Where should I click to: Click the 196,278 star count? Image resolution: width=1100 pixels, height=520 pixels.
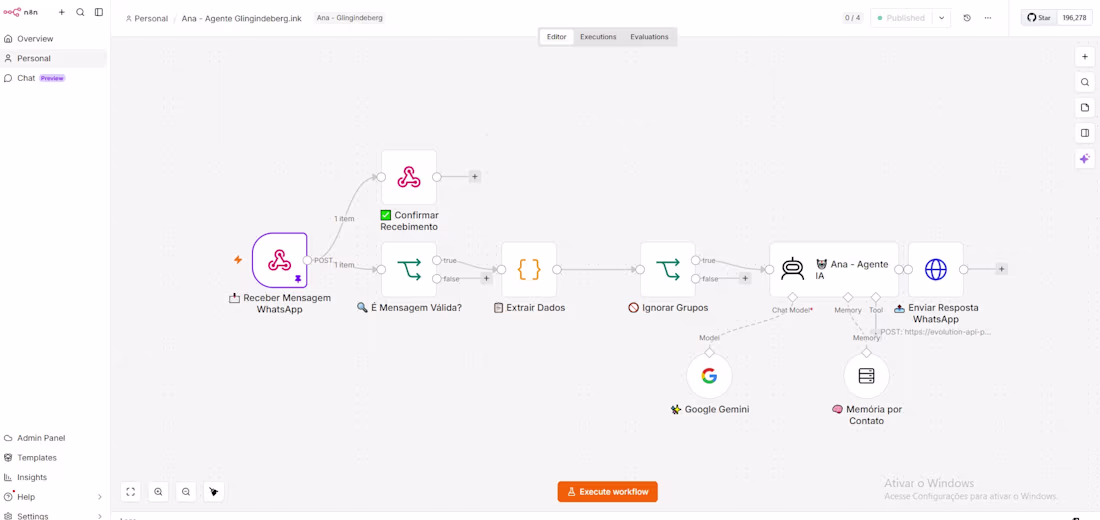click(x=1074, y=18)
